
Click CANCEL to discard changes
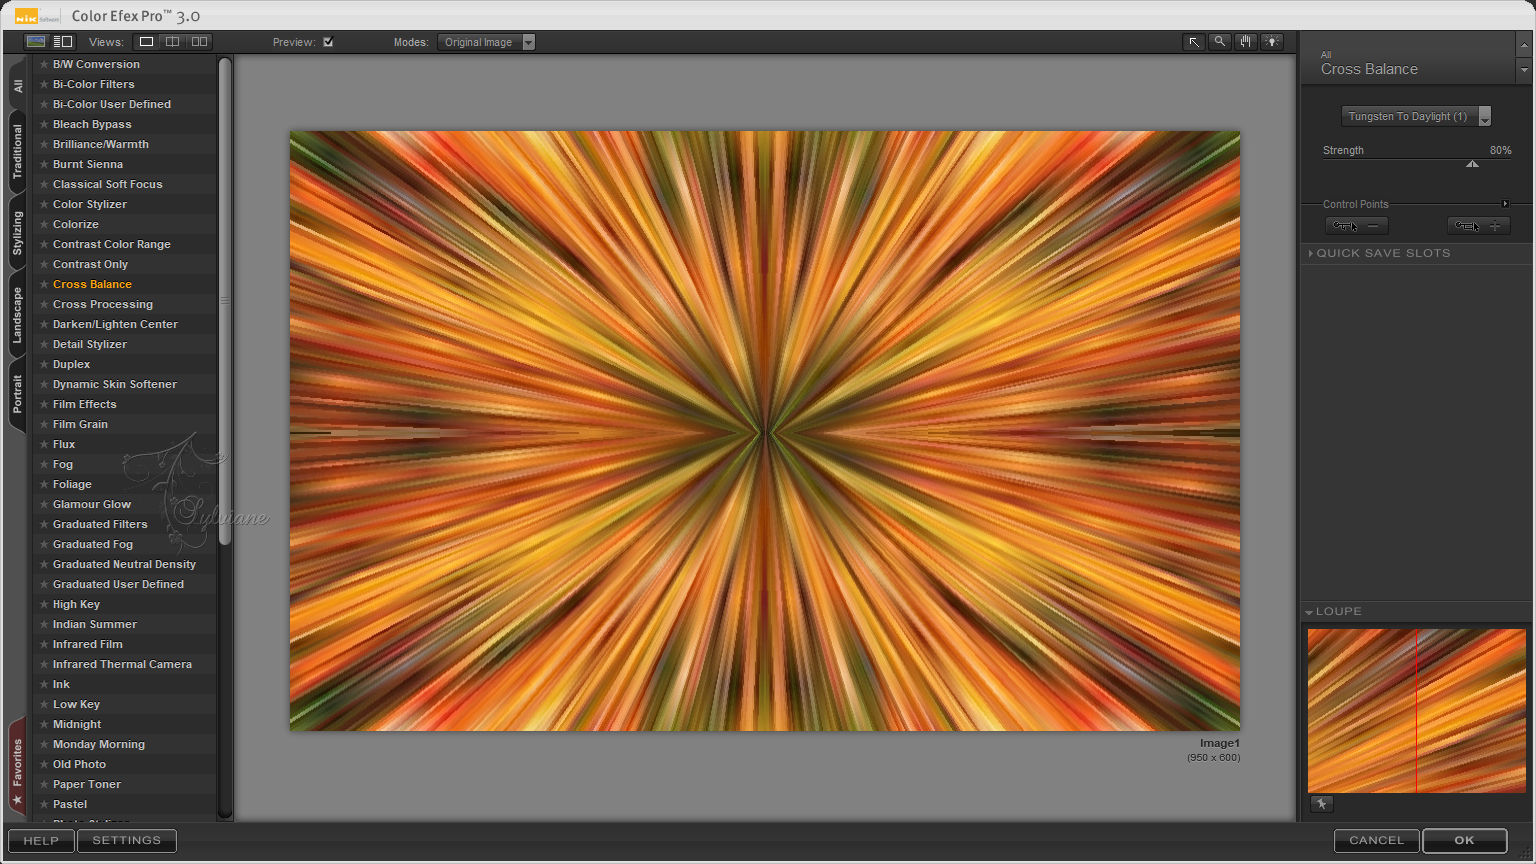click(1377, 841)
